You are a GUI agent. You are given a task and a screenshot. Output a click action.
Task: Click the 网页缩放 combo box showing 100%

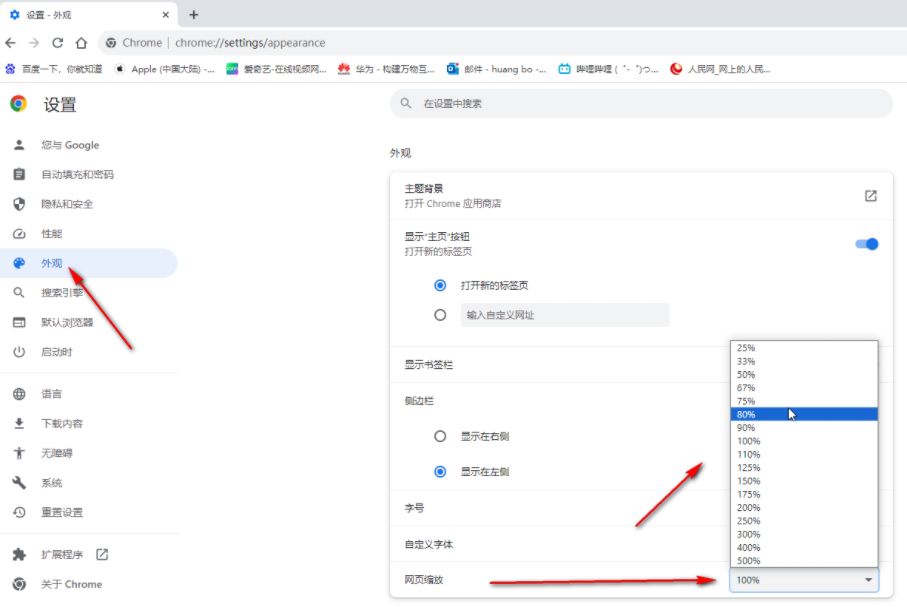pyautogui.click(x=804, y=580)
